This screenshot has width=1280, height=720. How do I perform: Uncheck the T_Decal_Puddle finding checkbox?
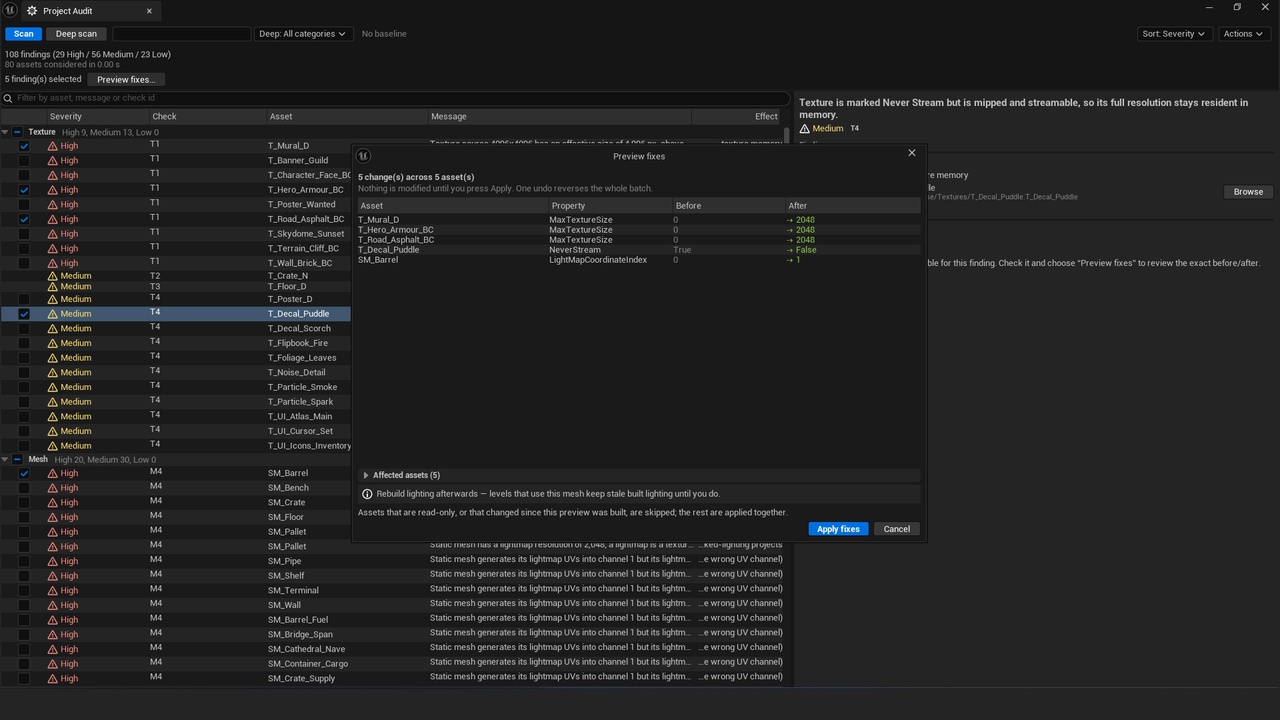[x=24, y=314]
